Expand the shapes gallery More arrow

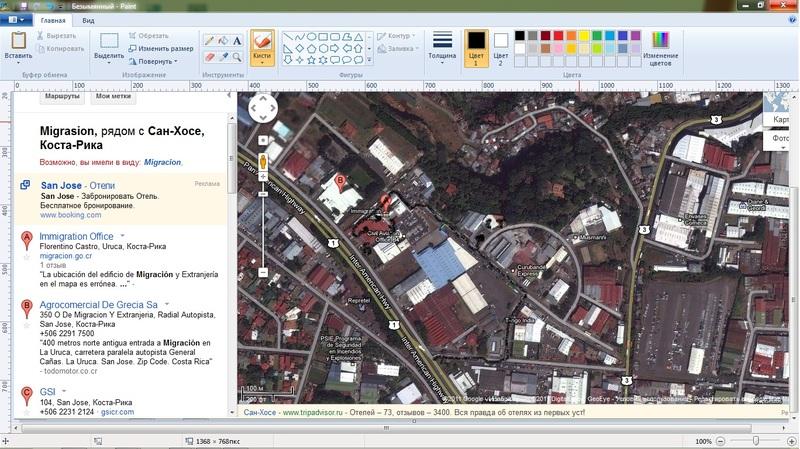coord(369,60)
